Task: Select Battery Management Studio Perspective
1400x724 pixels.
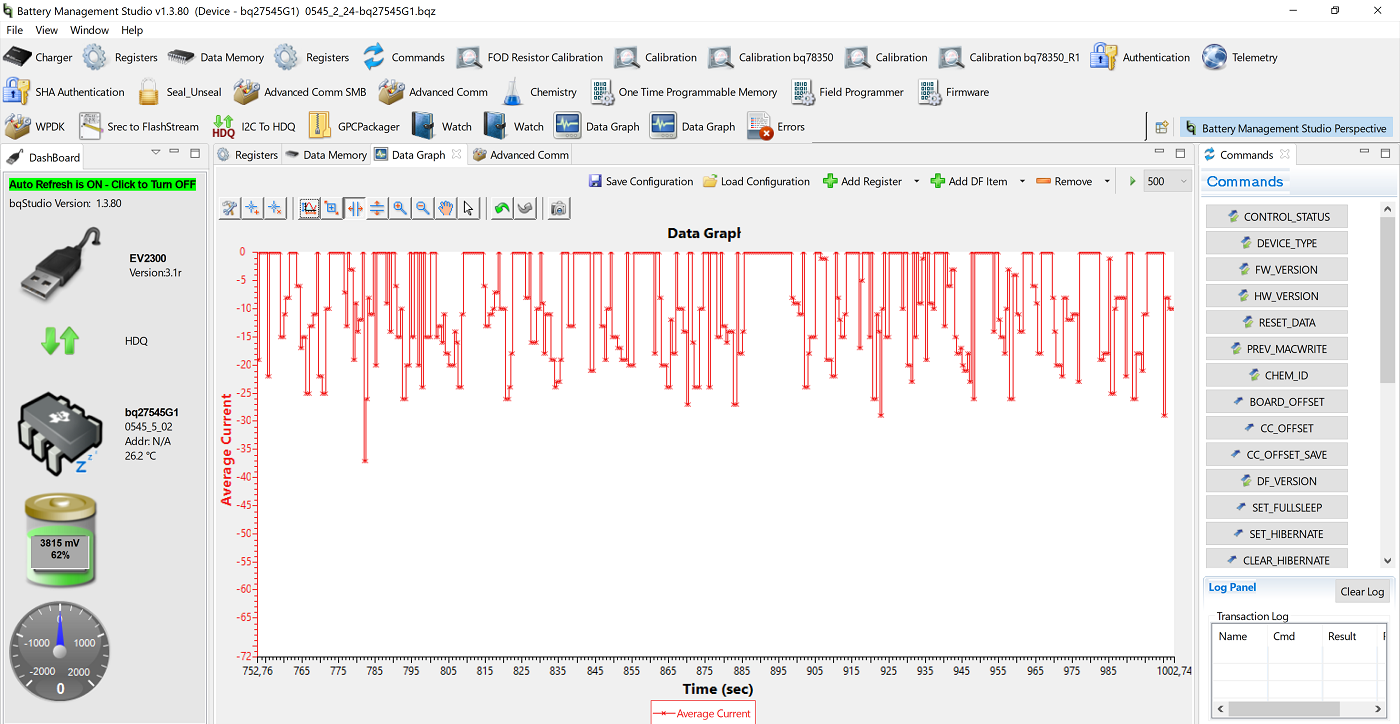Action: click(x=1285, y=128)
